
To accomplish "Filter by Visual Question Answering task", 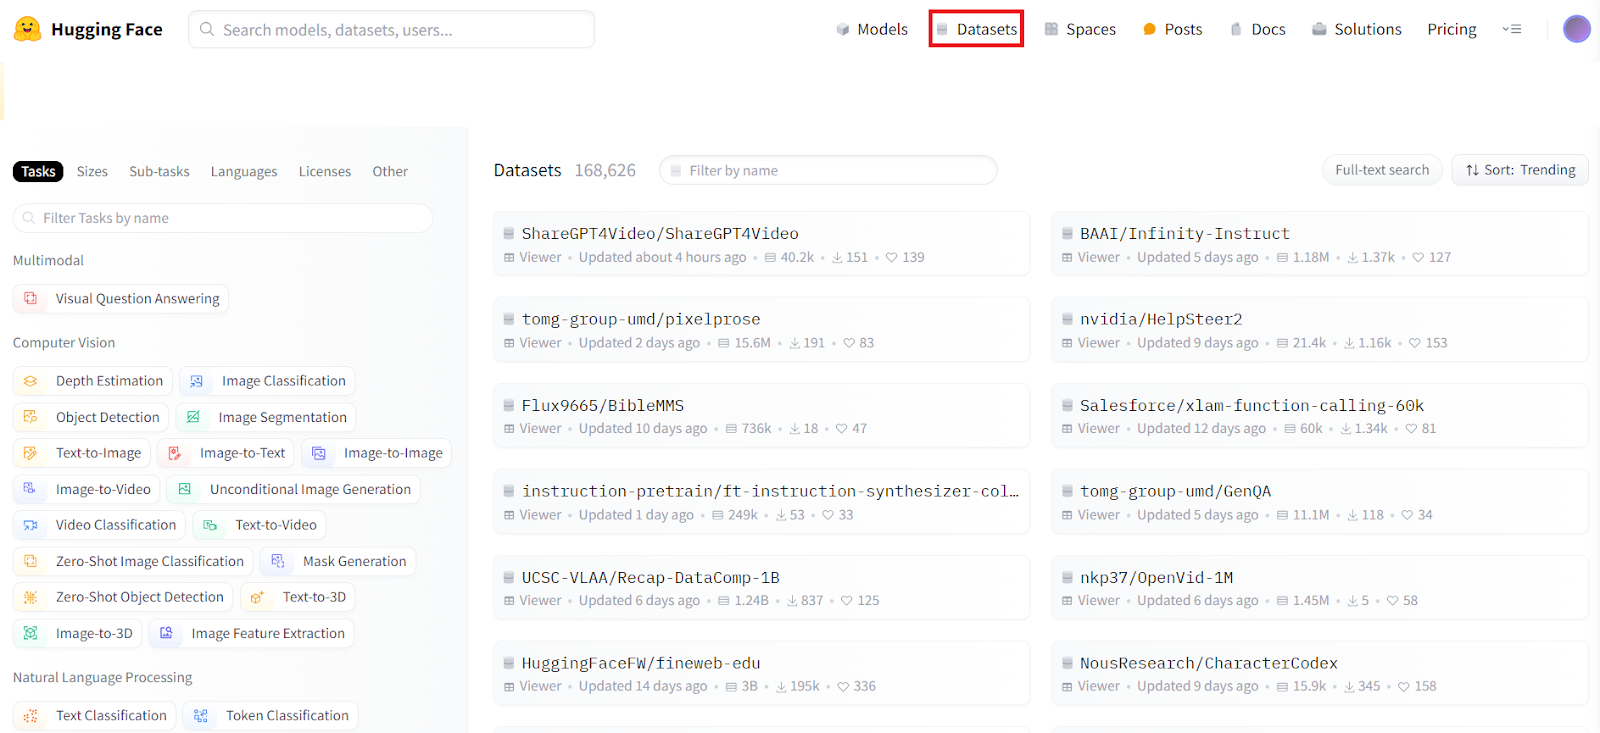I will coord(121,298).
